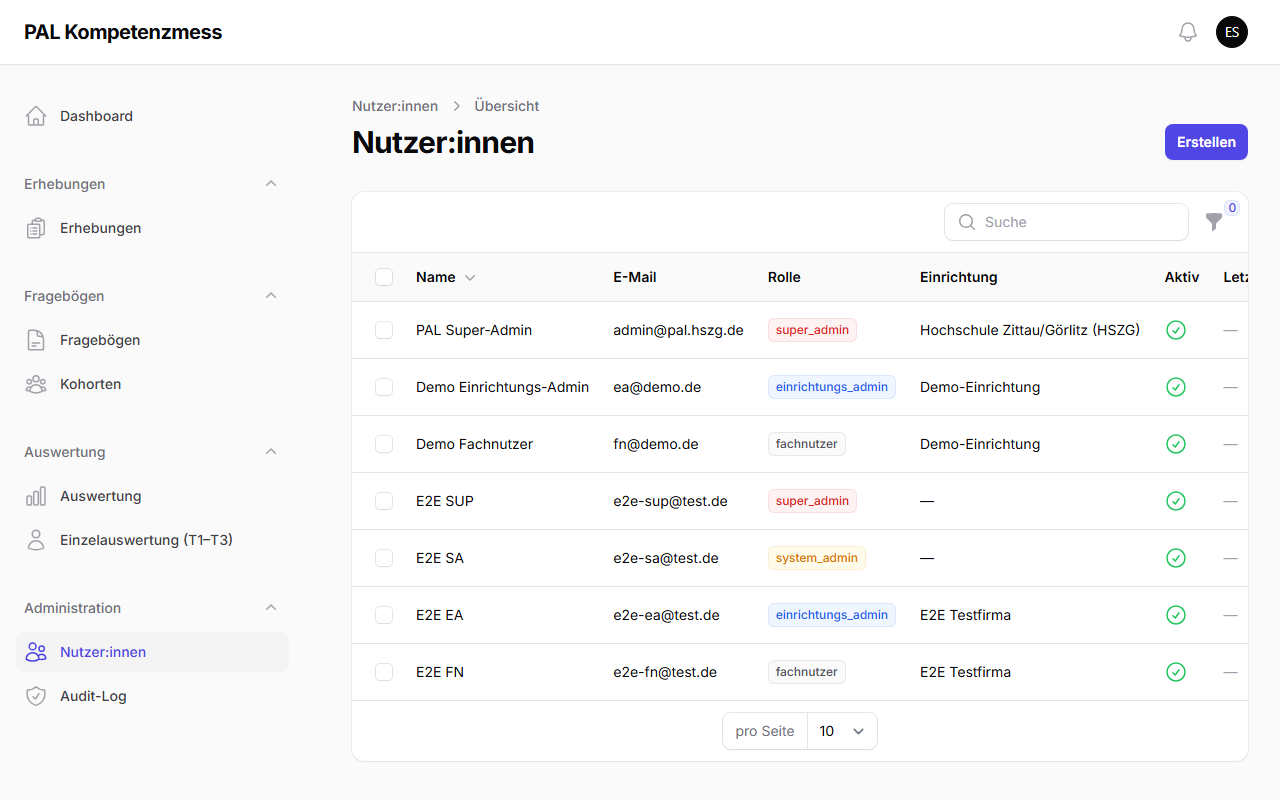Click the Kohorten group icon
The image size is (1280, 800).
[36, 384]
